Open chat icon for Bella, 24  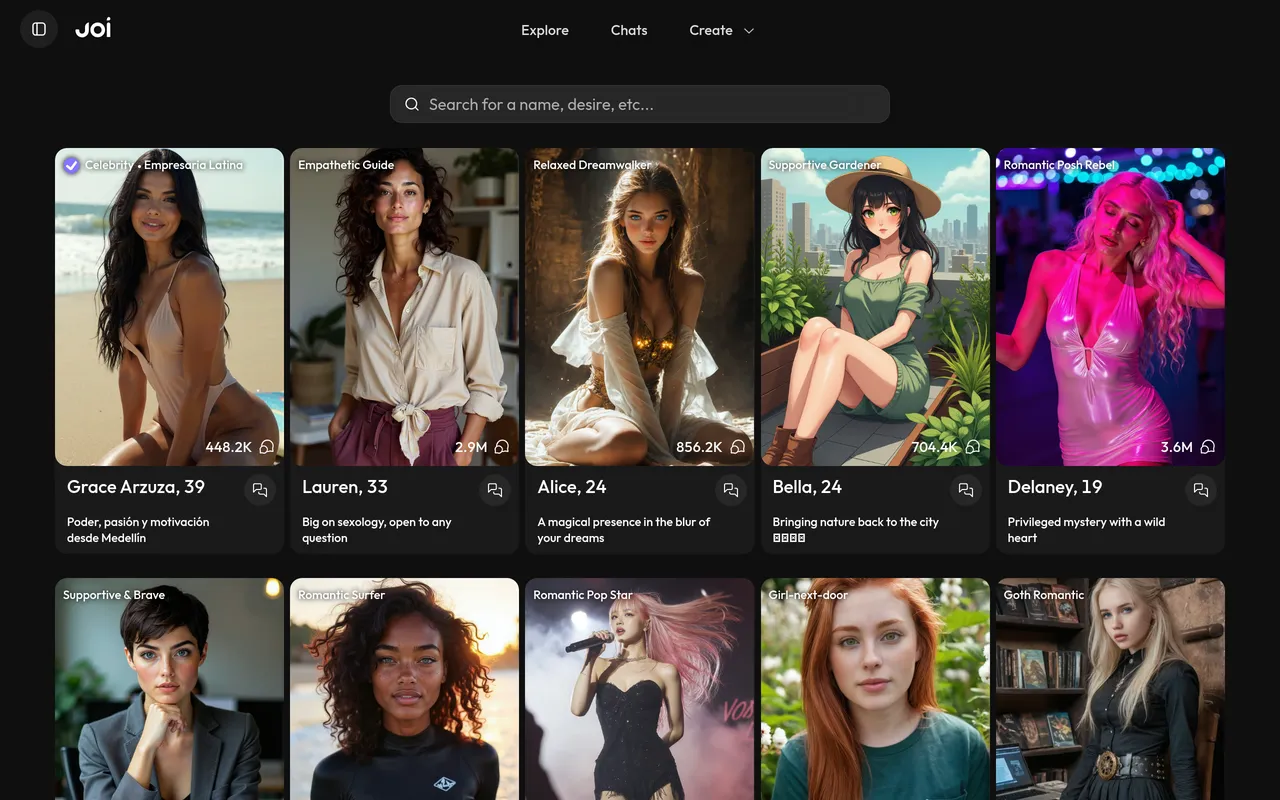966,490
